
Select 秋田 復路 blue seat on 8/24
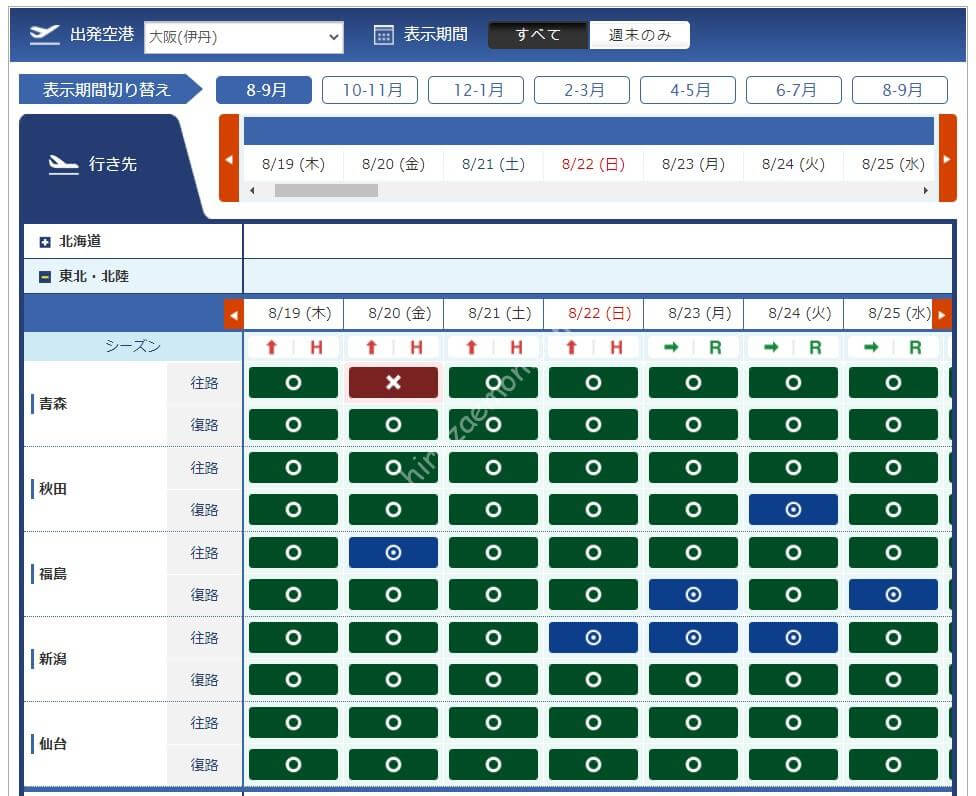(793, 510)
